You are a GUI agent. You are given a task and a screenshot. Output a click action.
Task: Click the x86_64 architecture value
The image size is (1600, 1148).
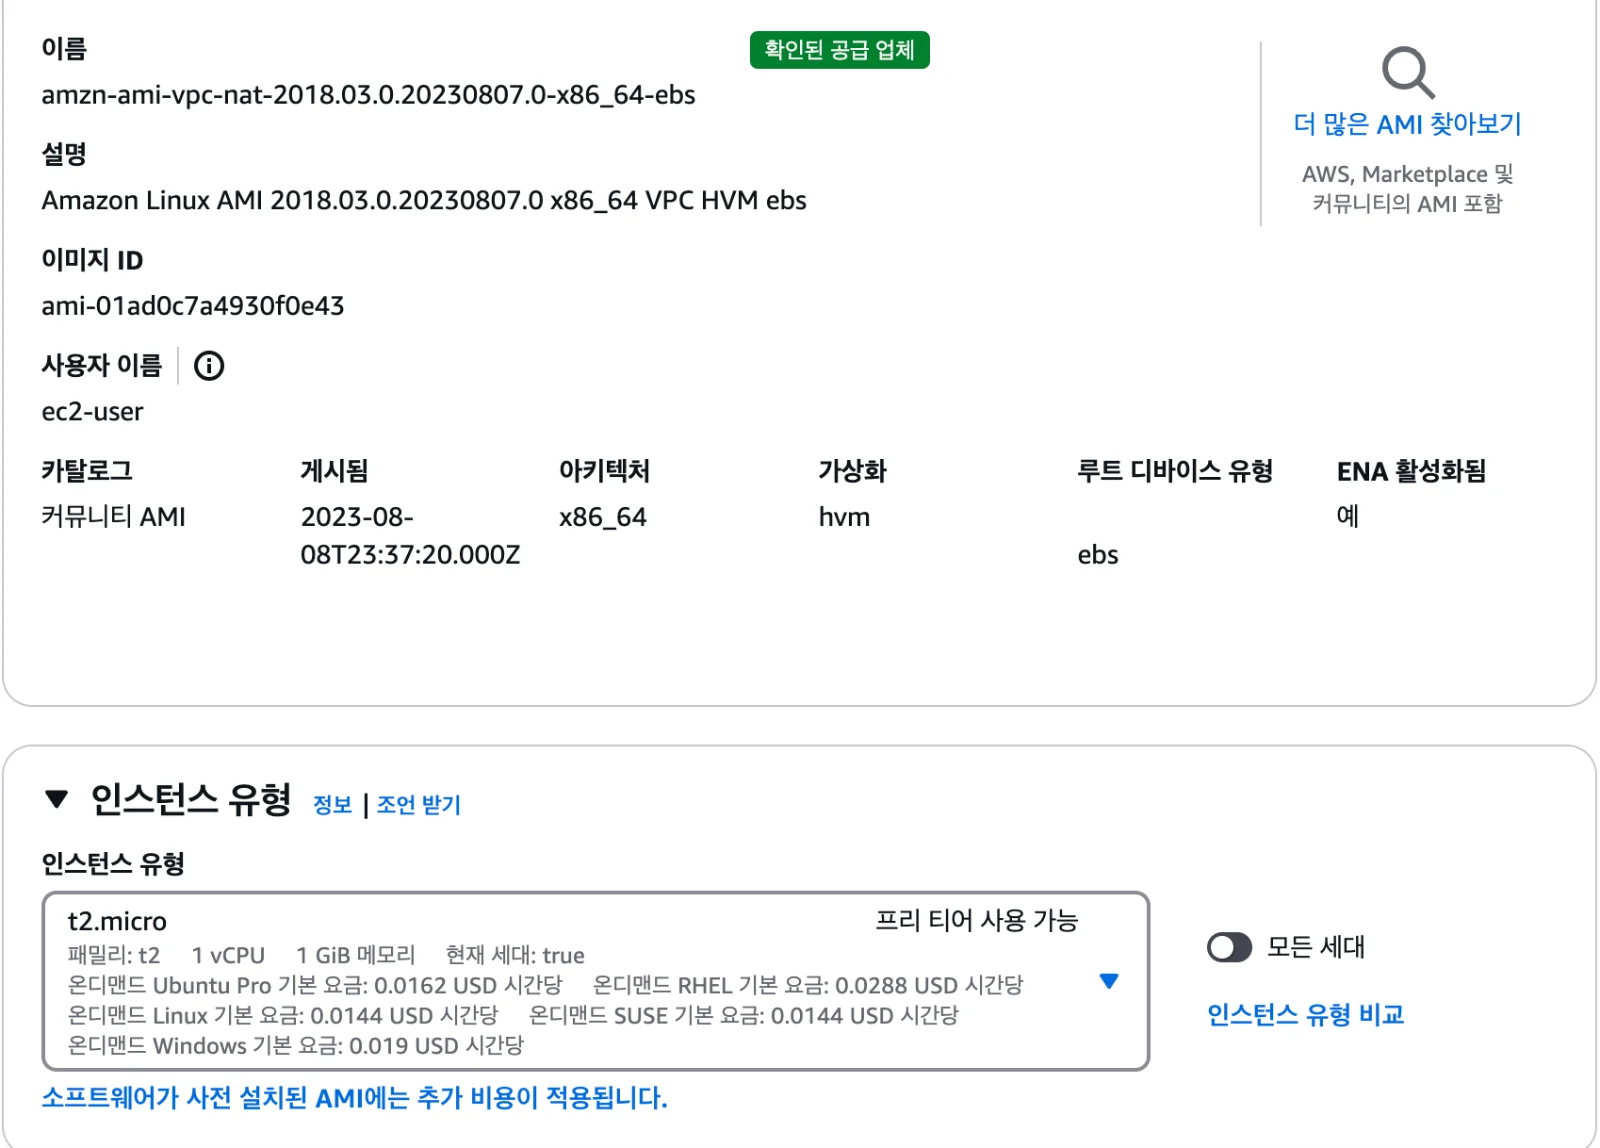click(x=603, y=517)
